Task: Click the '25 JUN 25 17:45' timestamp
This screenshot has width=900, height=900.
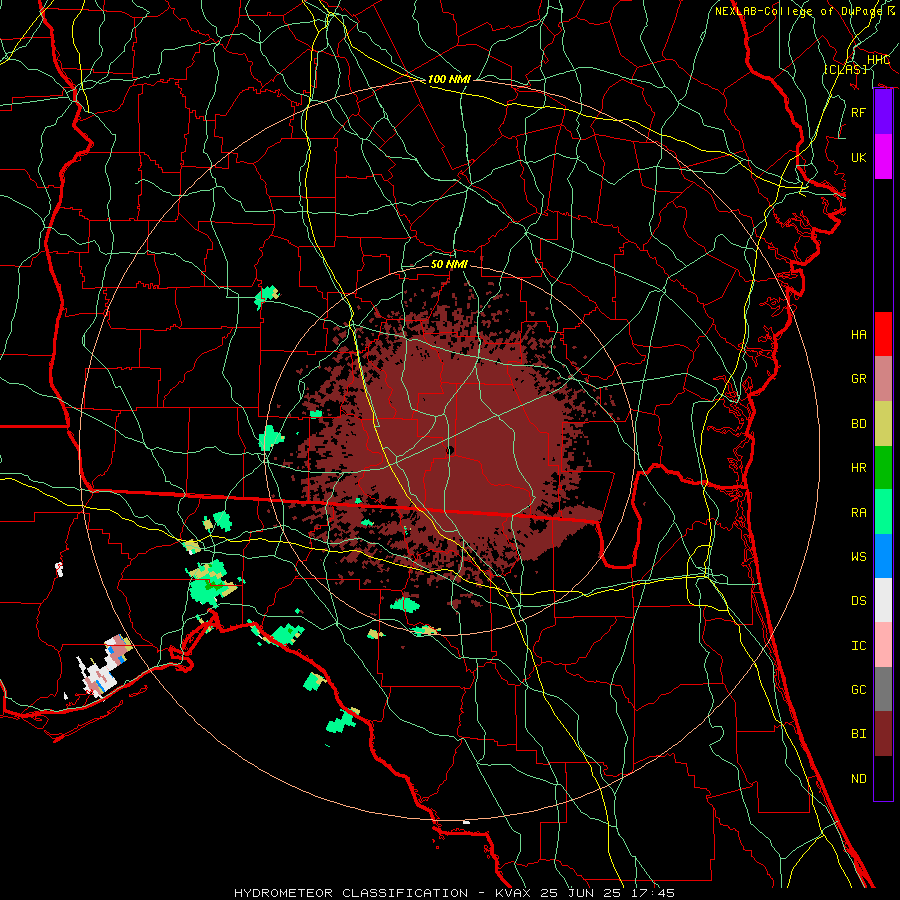Action: [607, 893]
